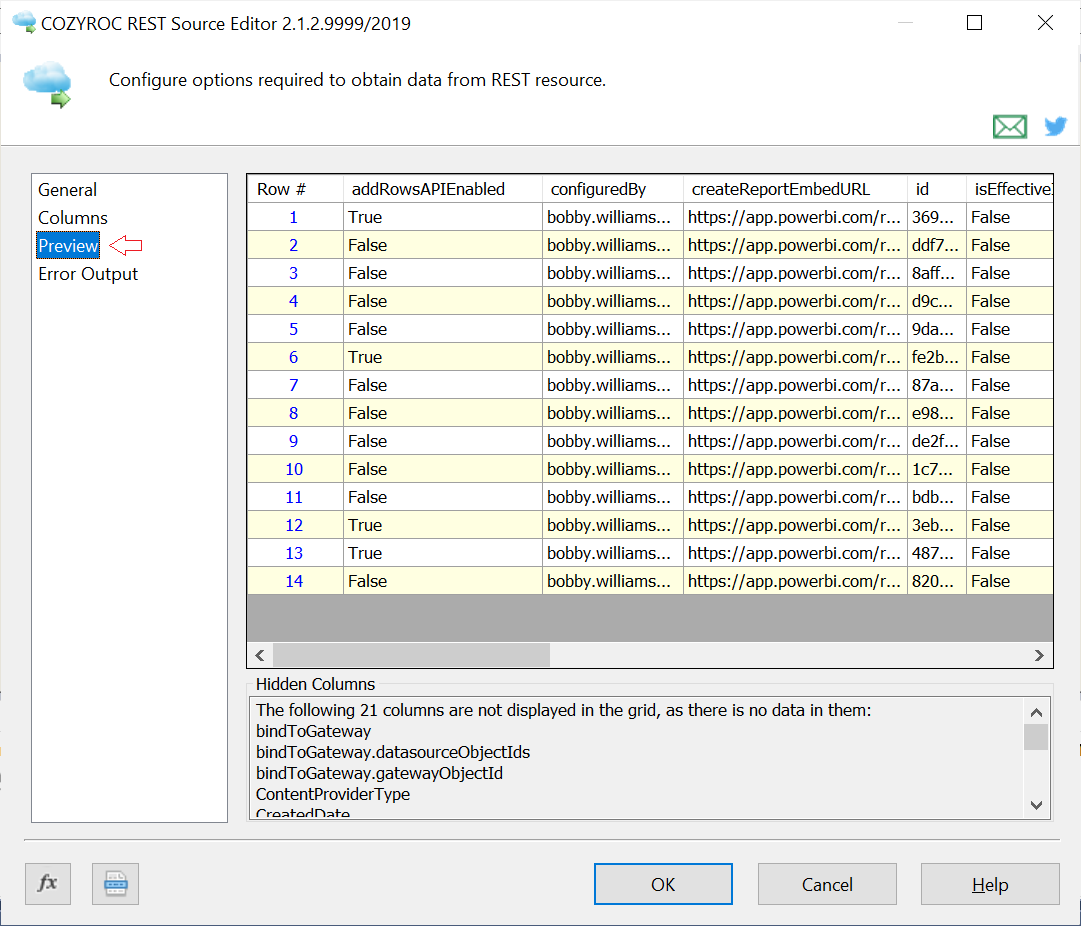The width and height of the screenshot is (1081, 926).
Task: Open the email contact envelope icon
Action: (x=1009, y=127)
